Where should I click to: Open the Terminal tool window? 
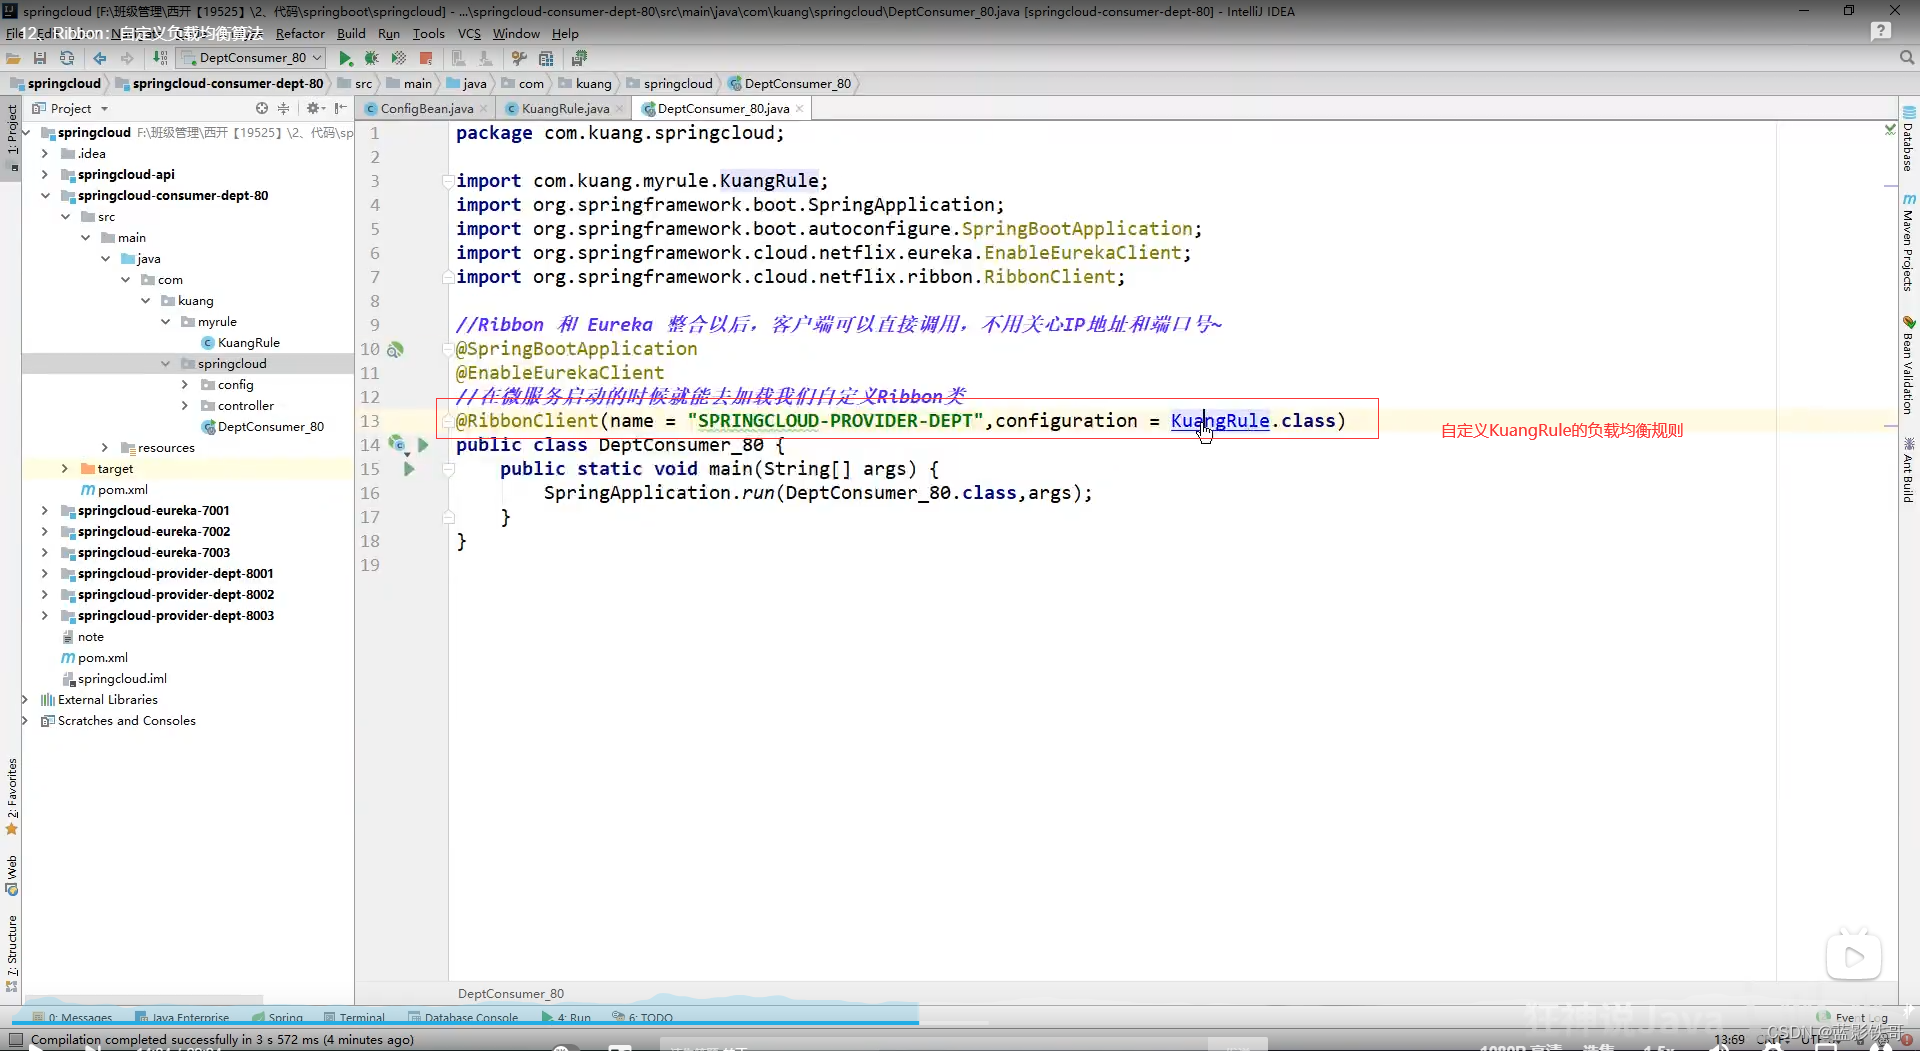[x=354, y=1018]
